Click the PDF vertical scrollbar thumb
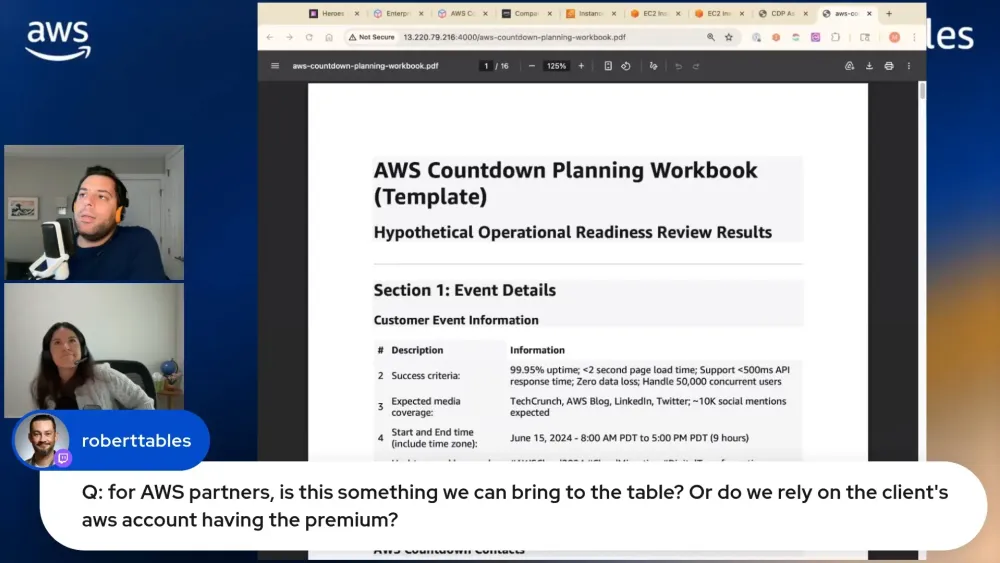Viewport: 1000px width, 563px height. click(922, 91)
